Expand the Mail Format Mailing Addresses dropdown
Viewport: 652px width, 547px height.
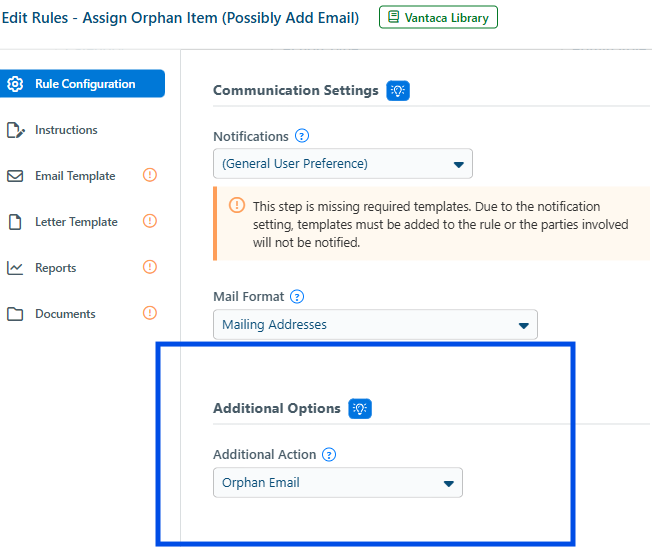coord(375,324)
